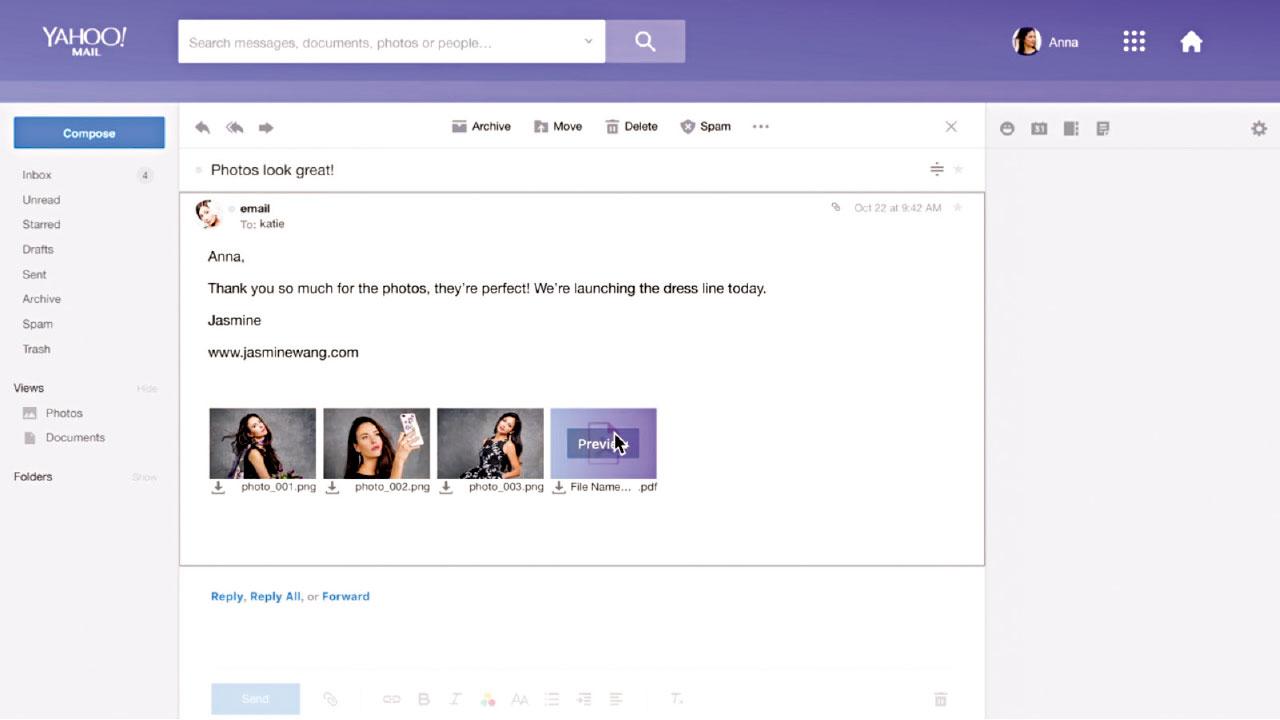Select the Drafts folder
The image size is (1280, 720).
pos(38,249)
